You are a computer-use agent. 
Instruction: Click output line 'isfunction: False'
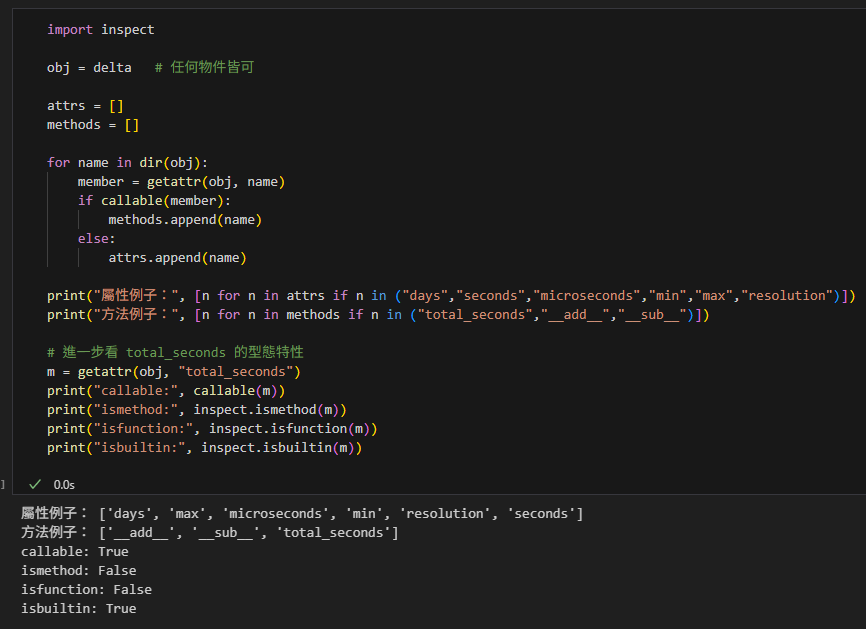point(86,590)
